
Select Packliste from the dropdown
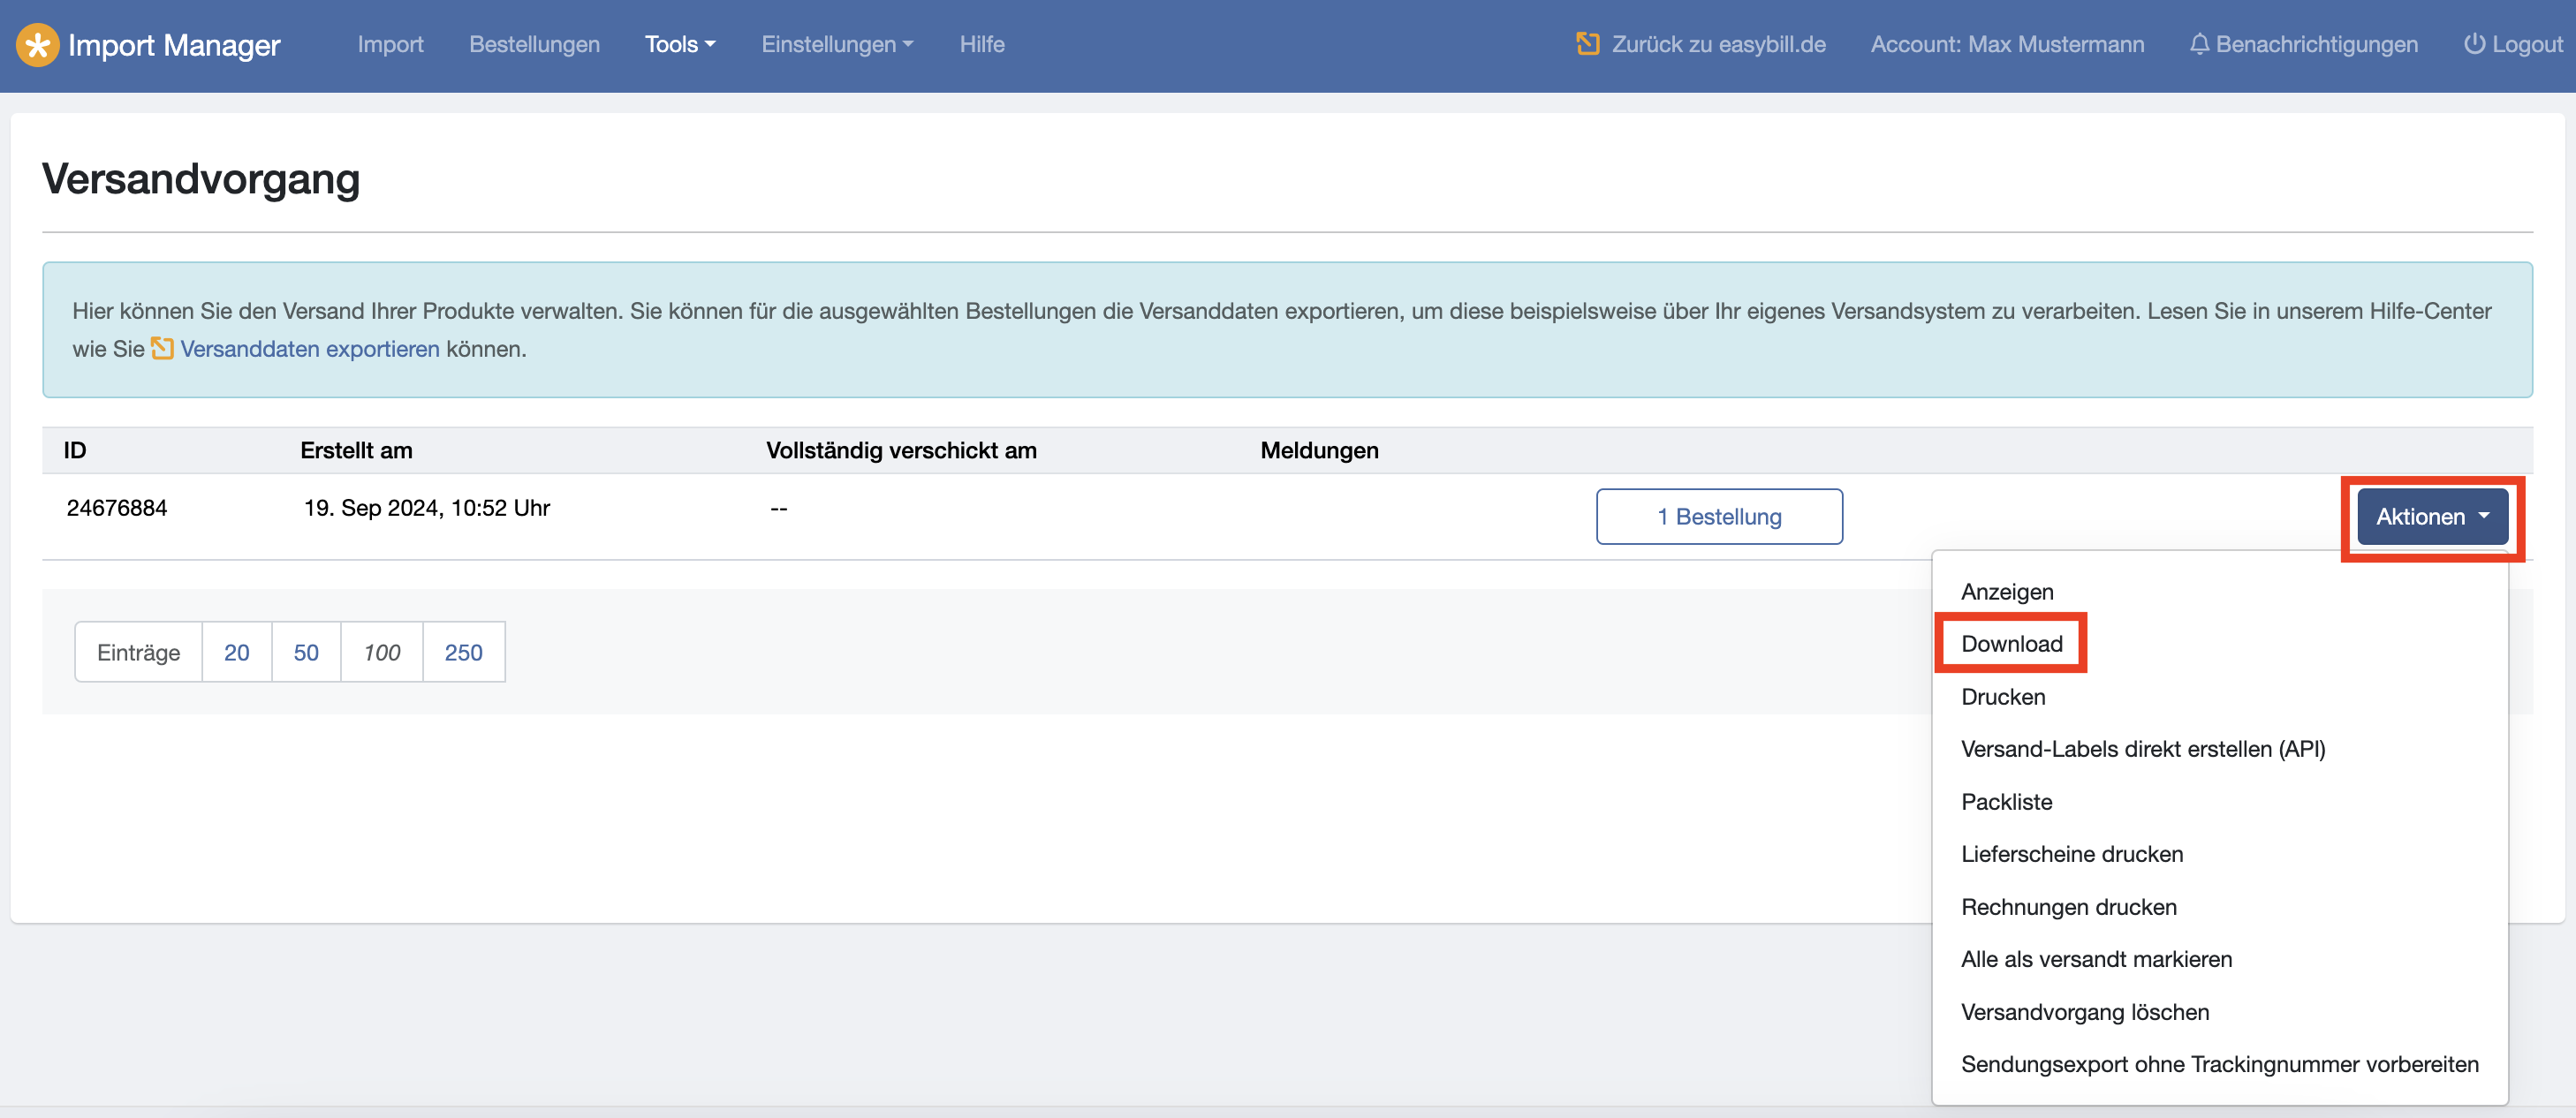tap(2006, 801)
